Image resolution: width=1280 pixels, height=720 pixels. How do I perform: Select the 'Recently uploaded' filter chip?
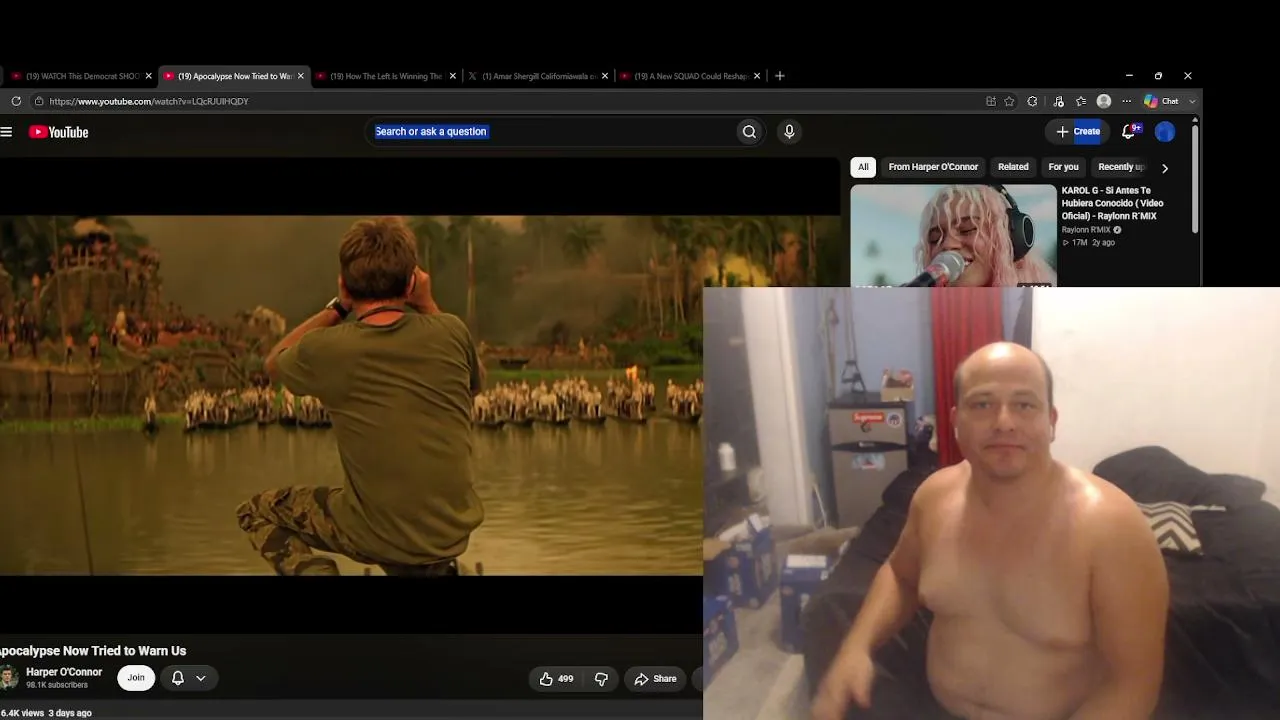pos(1120,167)
